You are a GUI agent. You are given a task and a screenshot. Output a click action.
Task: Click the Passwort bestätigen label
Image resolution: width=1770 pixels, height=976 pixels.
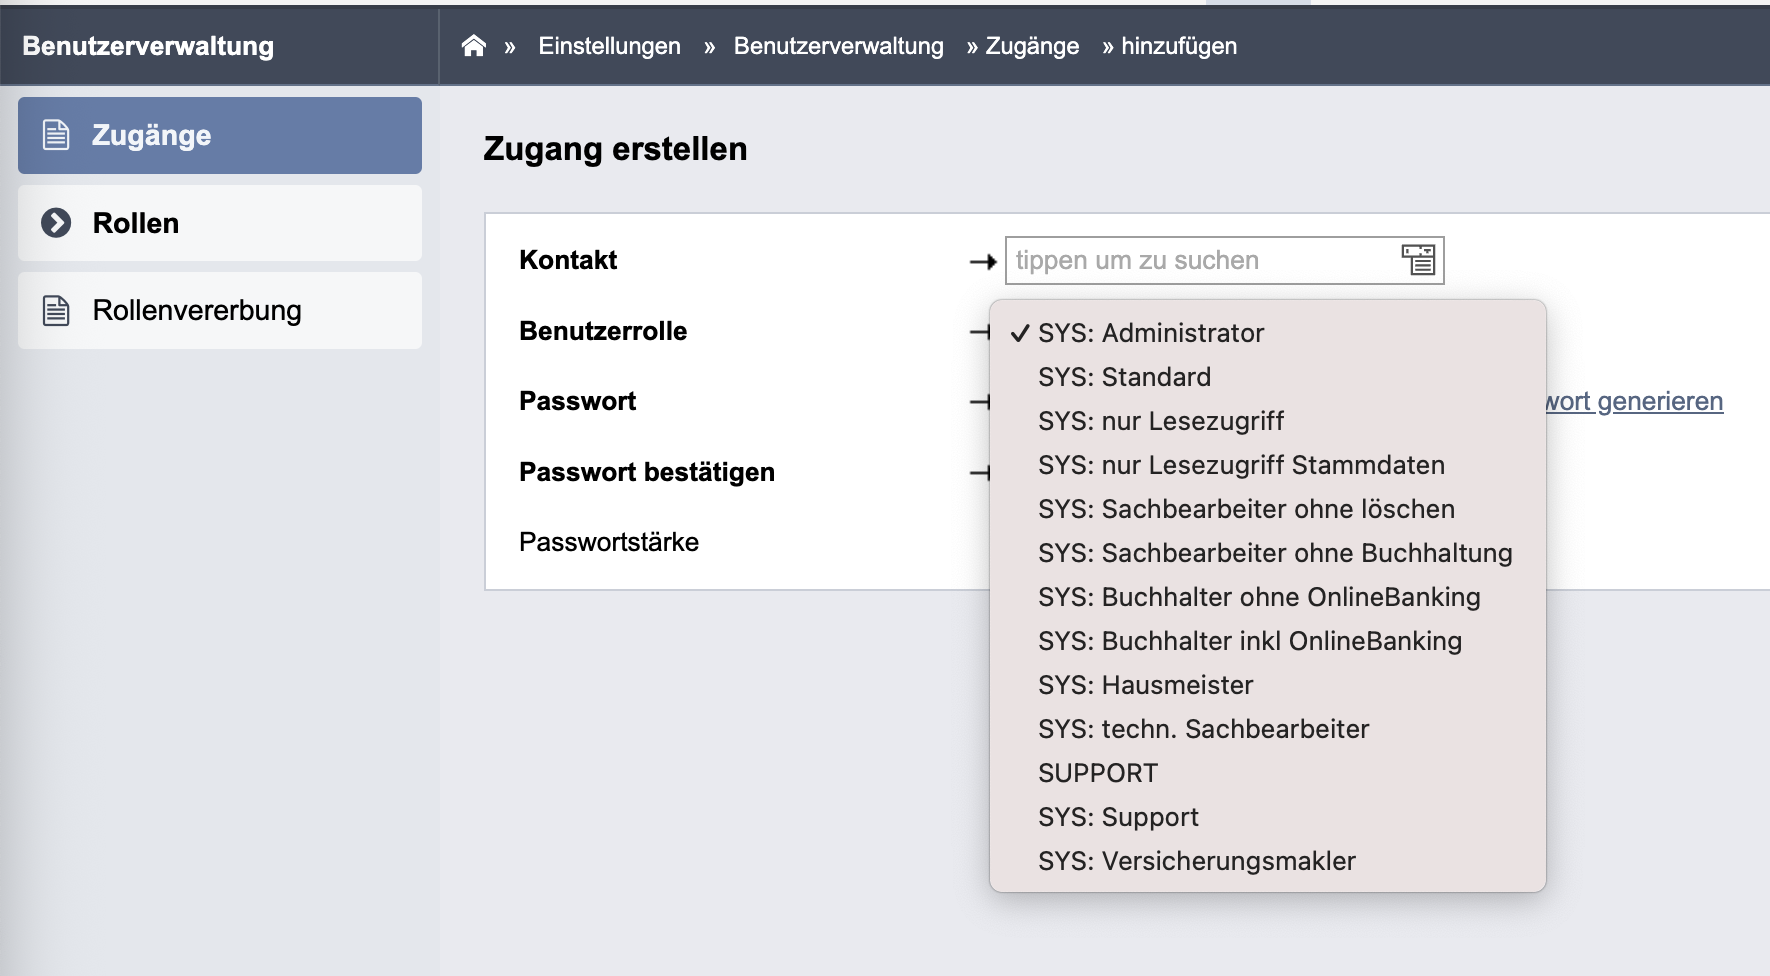647,472
